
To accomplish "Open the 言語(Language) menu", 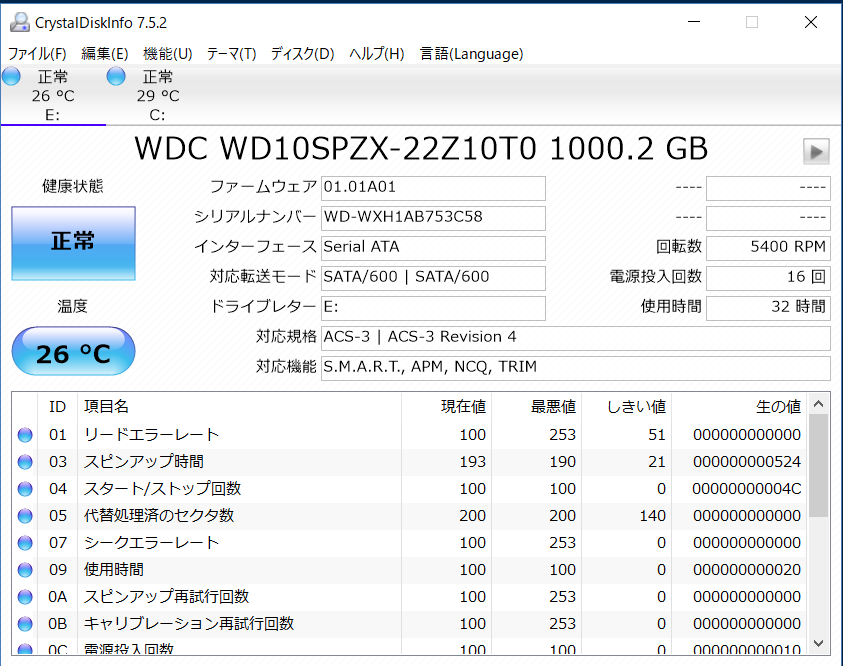I will tap(471, 54).
